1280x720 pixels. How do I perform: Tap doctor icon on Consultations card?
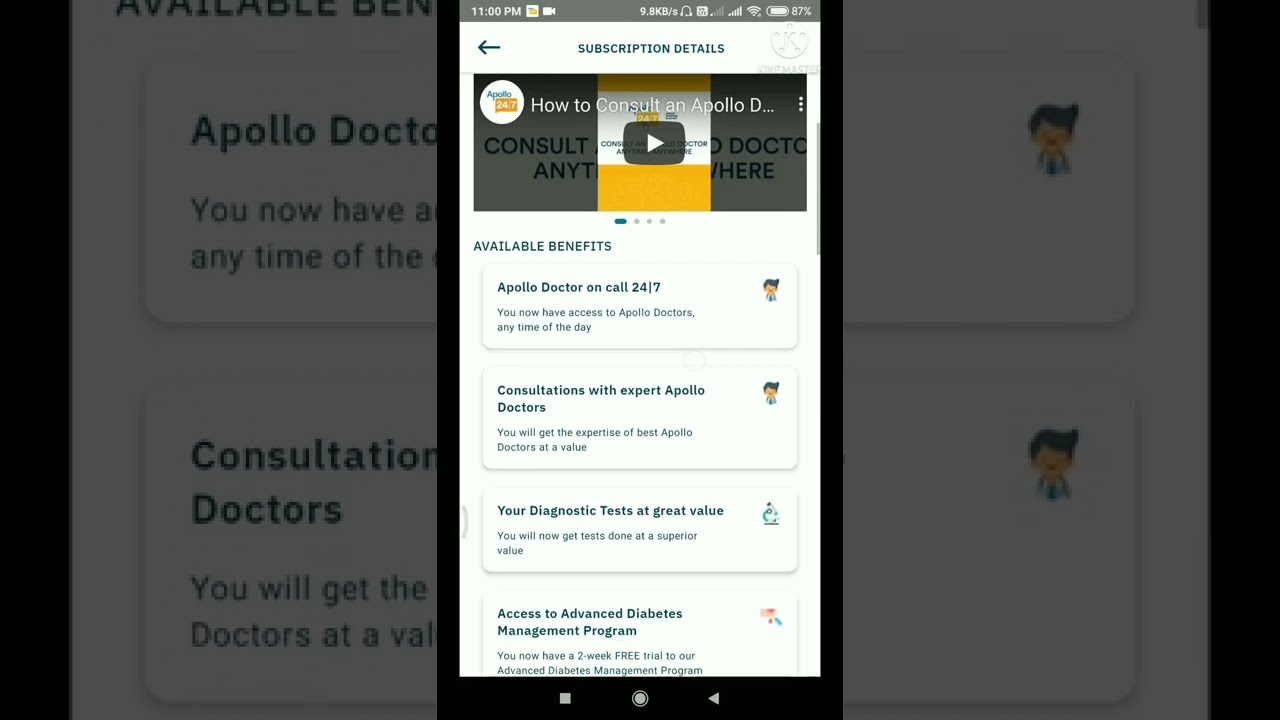coord(771,393)
